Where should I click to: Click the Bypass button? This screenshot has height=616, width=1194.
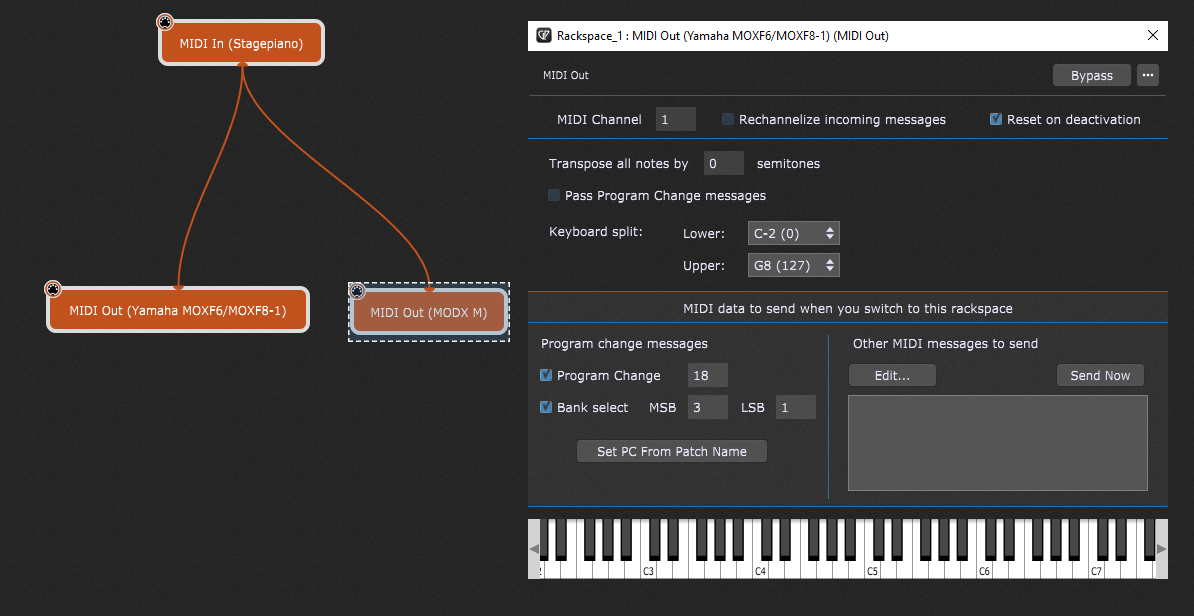(x=1091, y=75)
